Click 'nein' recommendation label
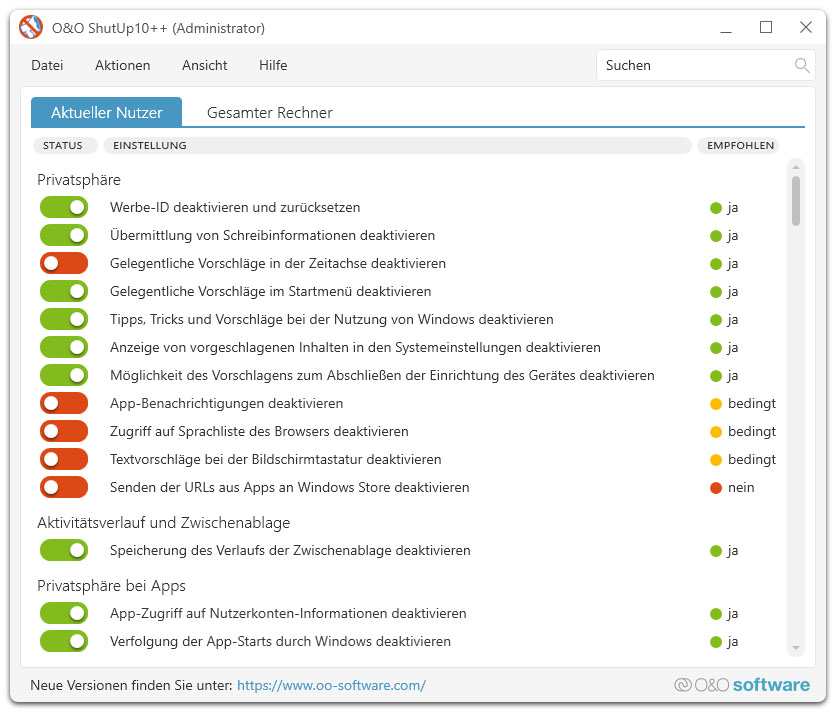 [741, 487]
